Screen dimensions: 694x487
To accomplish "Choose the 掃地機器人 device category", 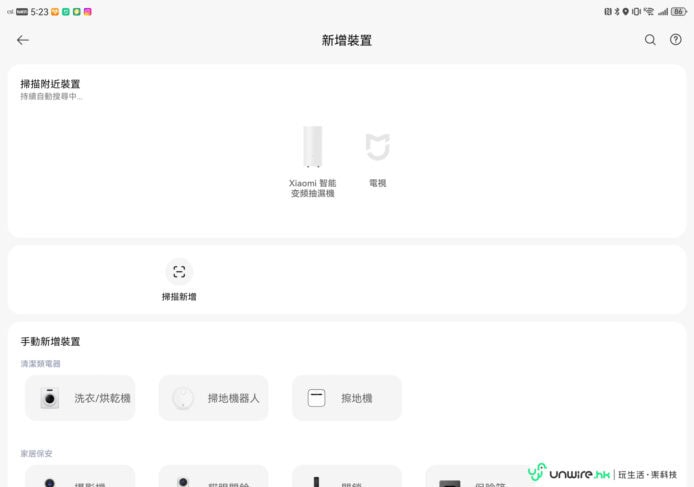I will point(213,398).
